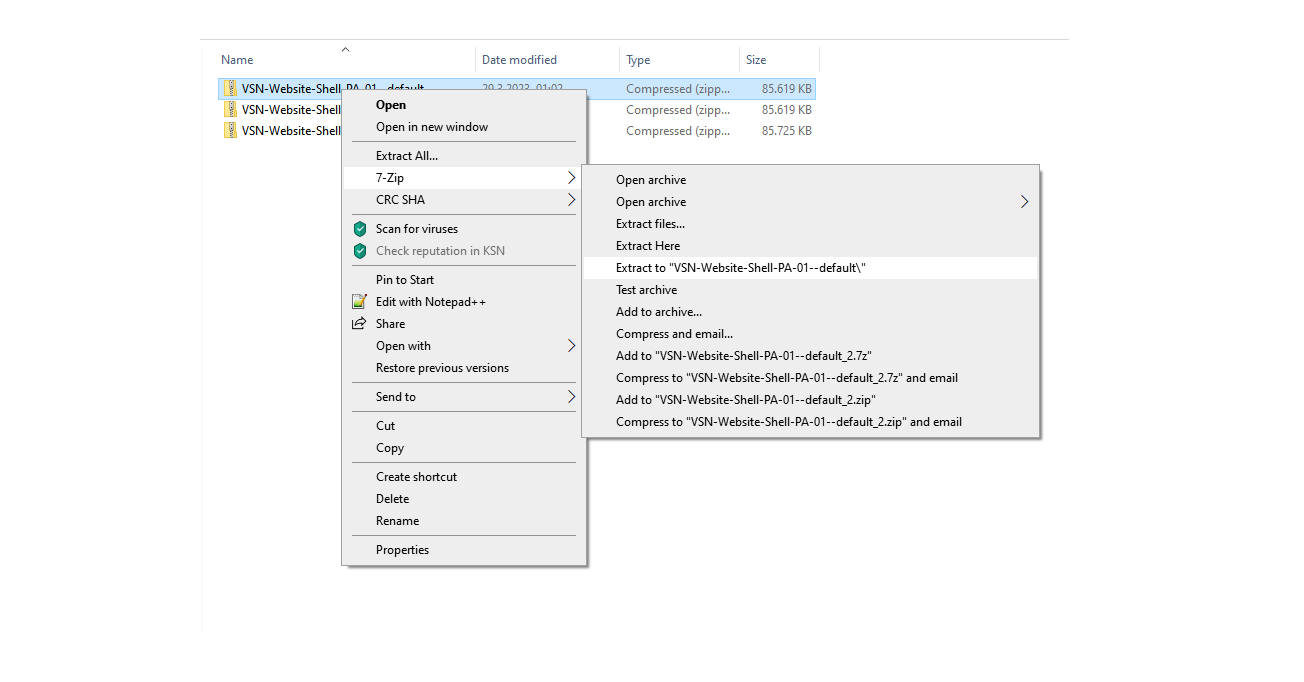Click the Share icon in the context menu
Image resolution: width=1304 pixels, height=682 pixels.
360,324
